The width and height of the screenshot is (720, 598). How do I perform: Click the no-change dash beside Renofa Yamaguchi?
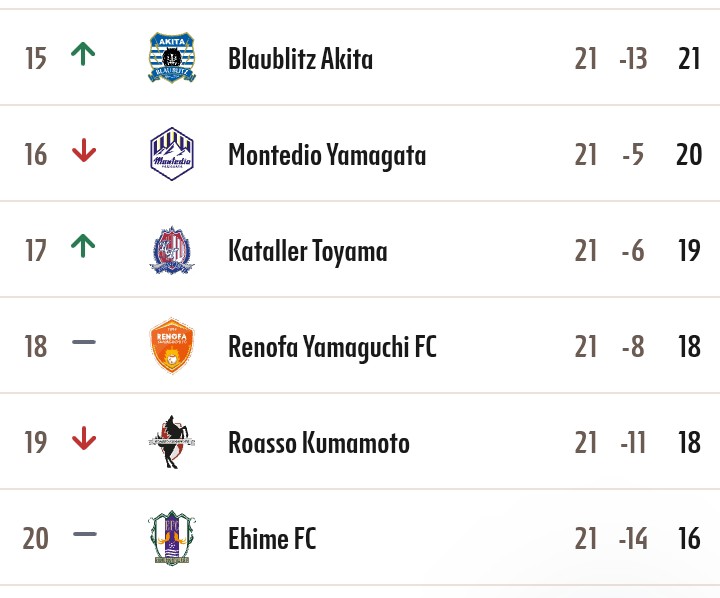click(x=84, y=342)
